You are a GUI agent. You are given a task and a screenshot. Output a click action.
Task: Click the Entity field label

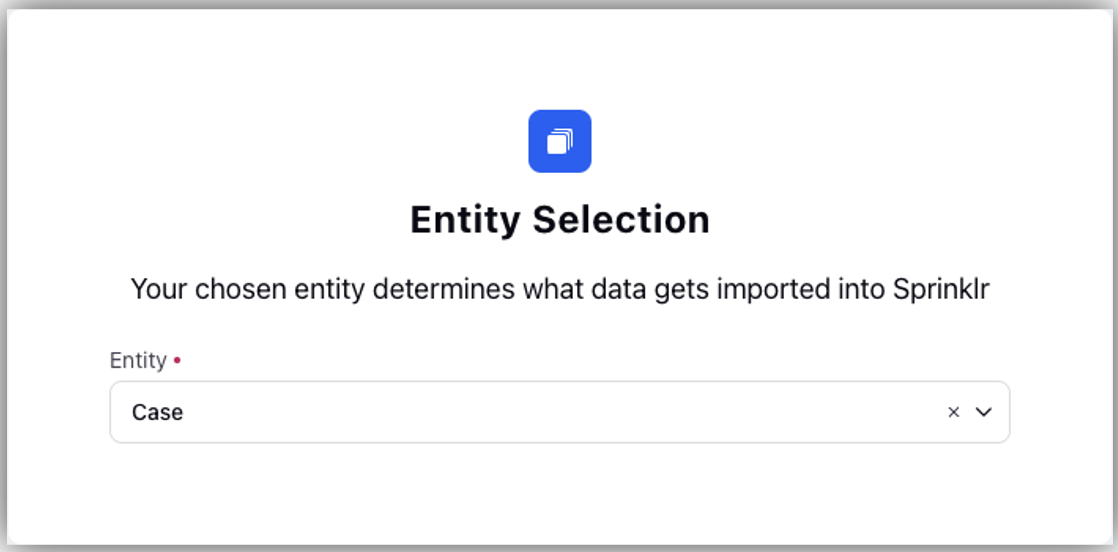(138, 361)
